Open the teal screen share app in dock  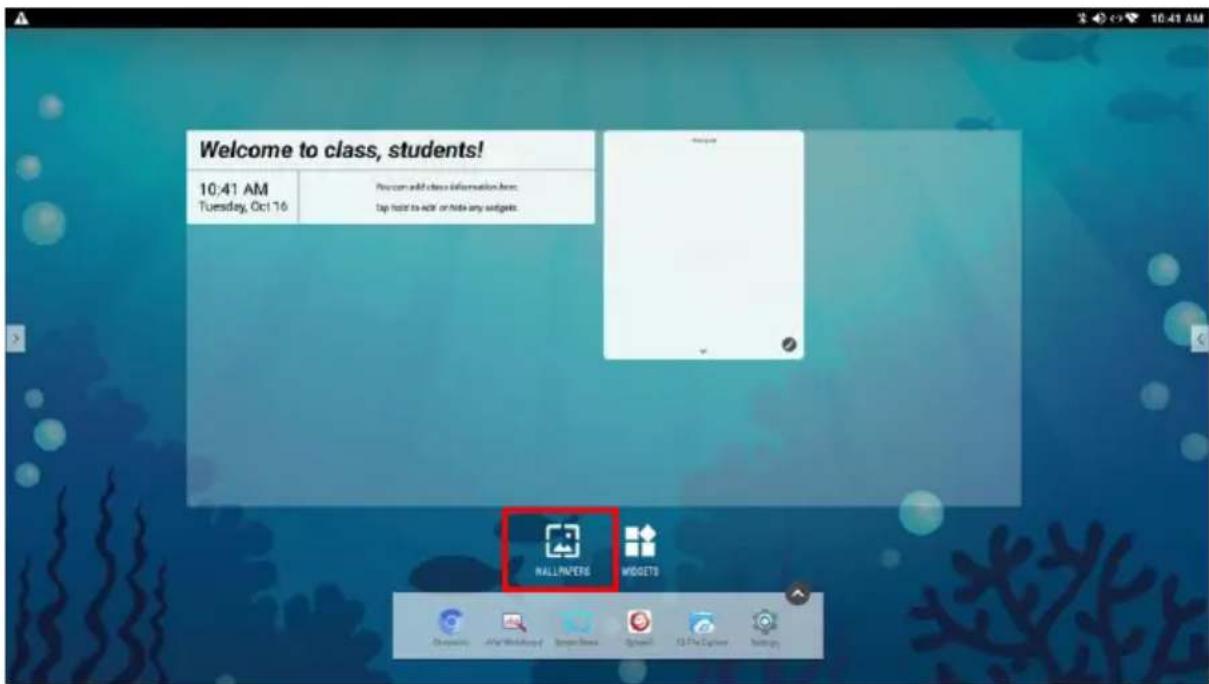point(578,628)
